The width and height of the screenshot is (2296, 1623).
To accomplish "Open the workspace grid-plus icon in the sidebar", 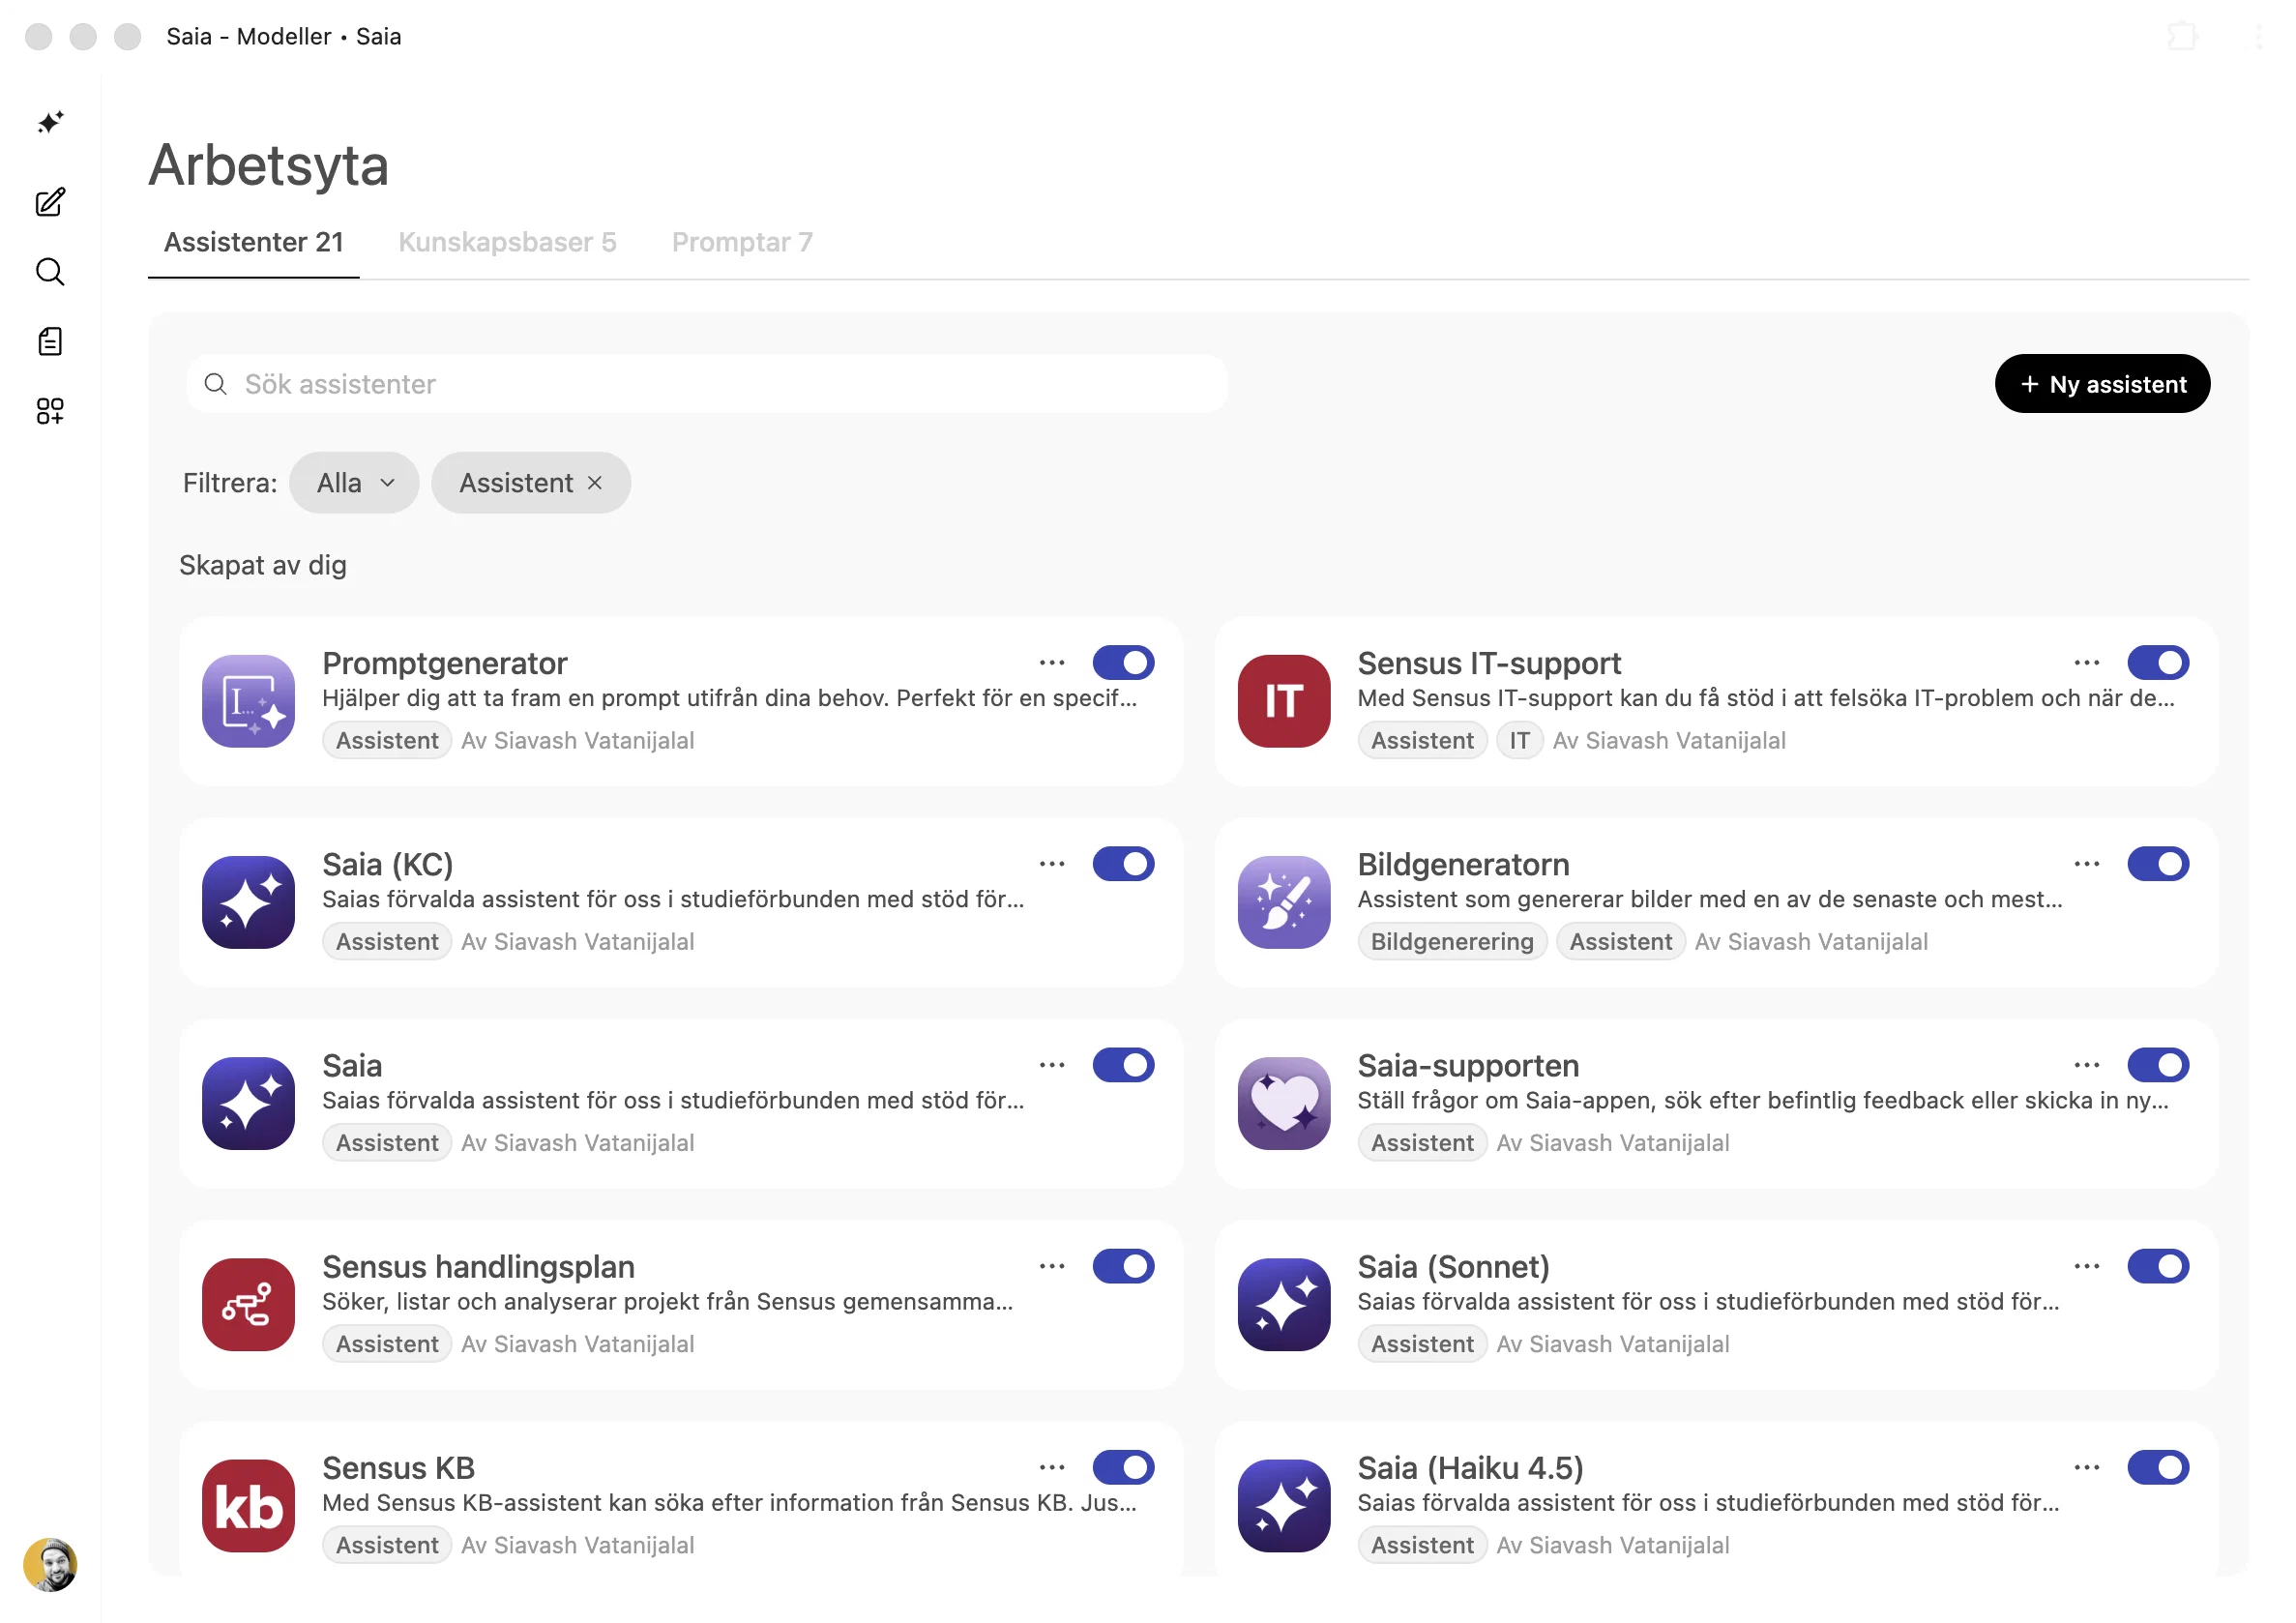I will 50,411.
